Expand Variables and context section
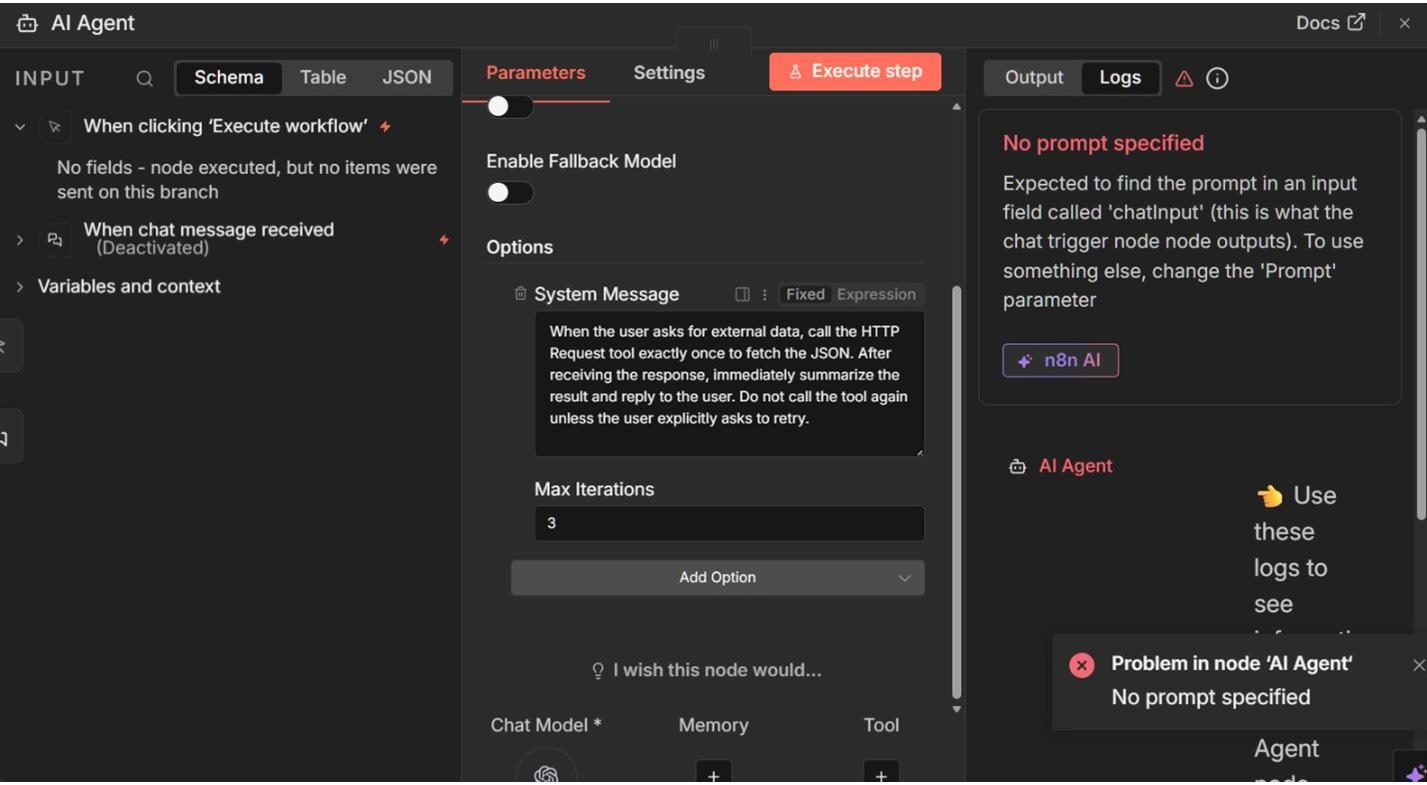 click(20, 287)
